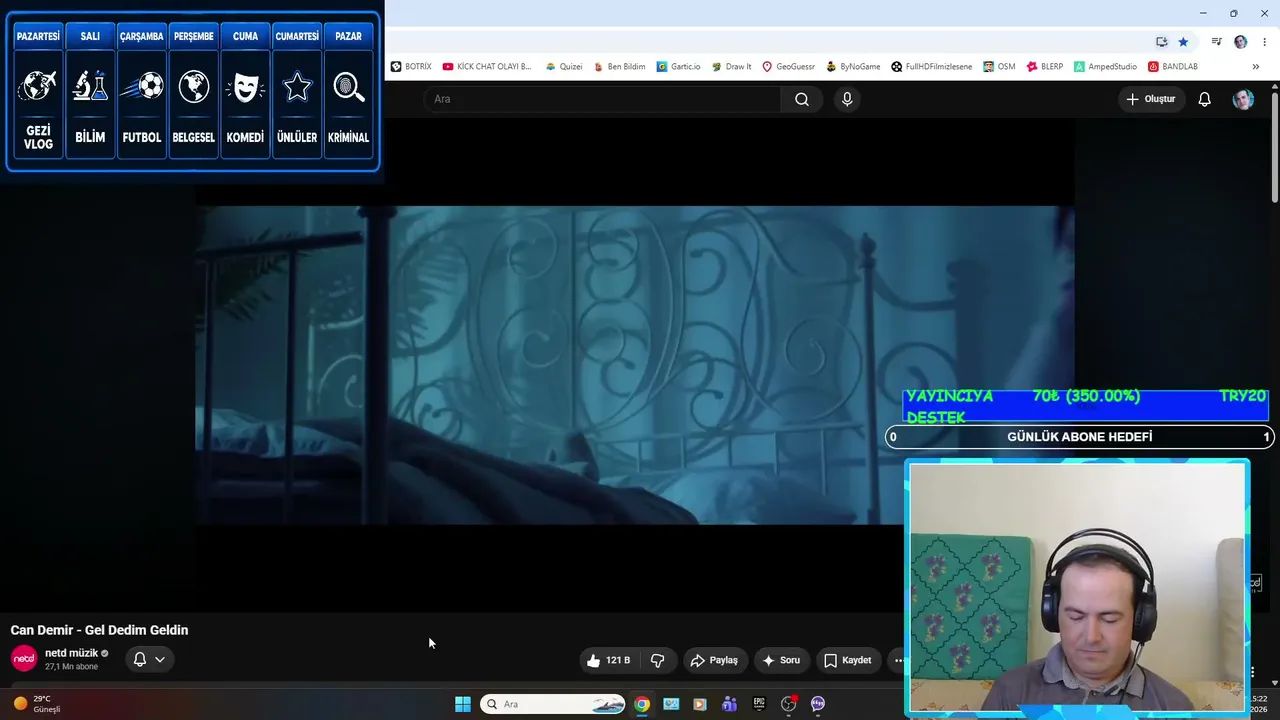Image resolution: width=1280 pixels, height=720 pixels.
Task: Open the BANDLAB bookmark
Action: (1173, 67)
